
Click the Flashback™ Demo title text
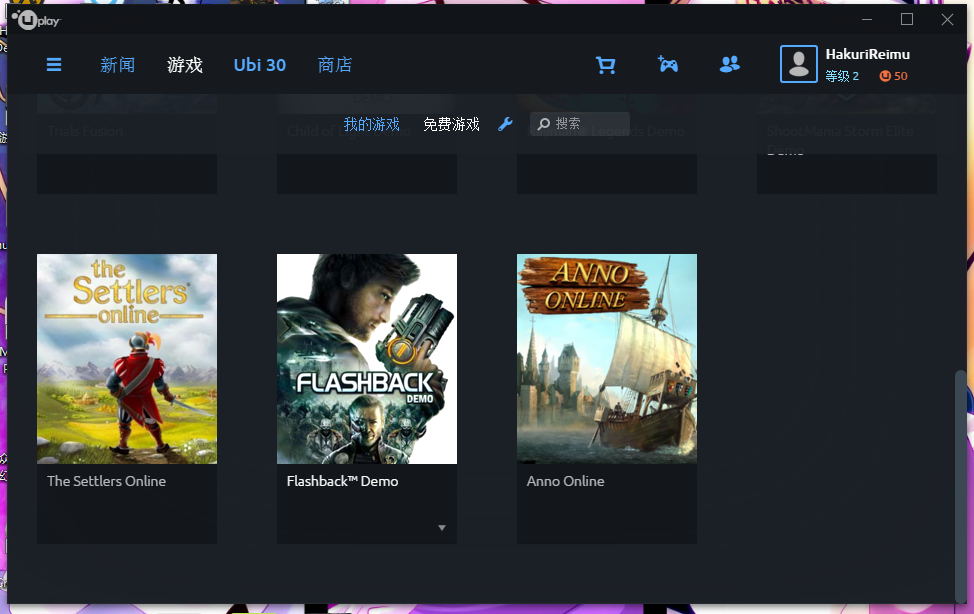click(x=342, y=481)
